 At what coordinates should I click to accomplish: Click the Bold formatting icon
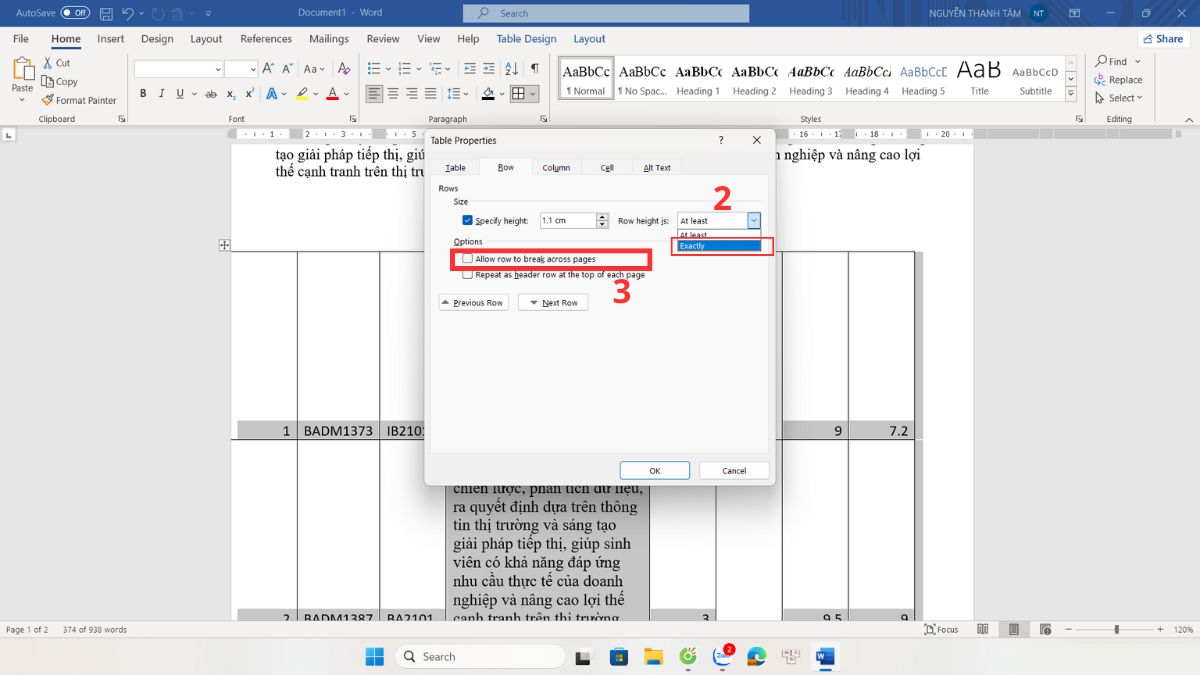pos(143,93)
